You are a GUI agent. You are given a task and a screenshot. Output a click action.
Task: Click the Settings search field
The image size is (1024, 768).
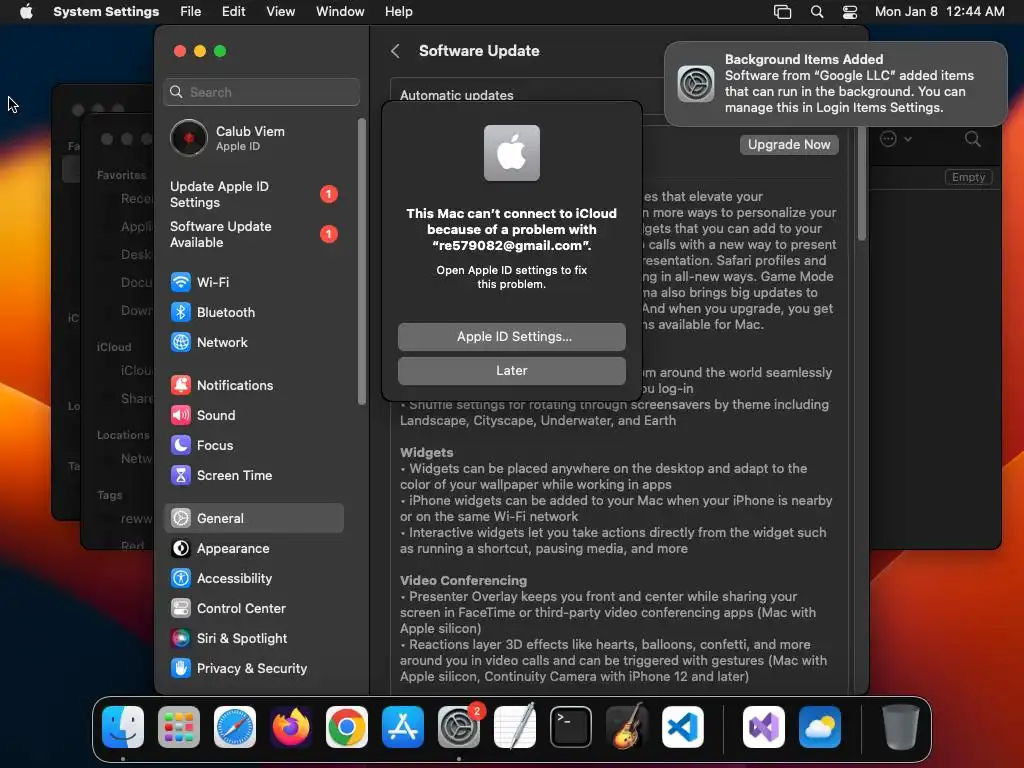tap(261, 92)
